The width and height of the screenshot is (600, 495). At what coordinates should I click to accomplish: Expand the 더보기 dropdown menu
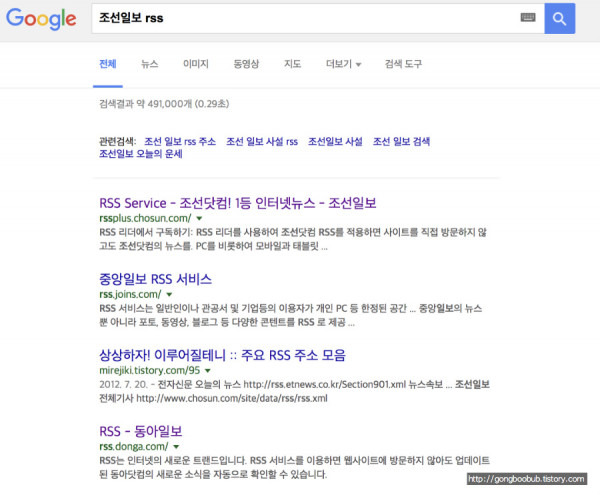343,64
